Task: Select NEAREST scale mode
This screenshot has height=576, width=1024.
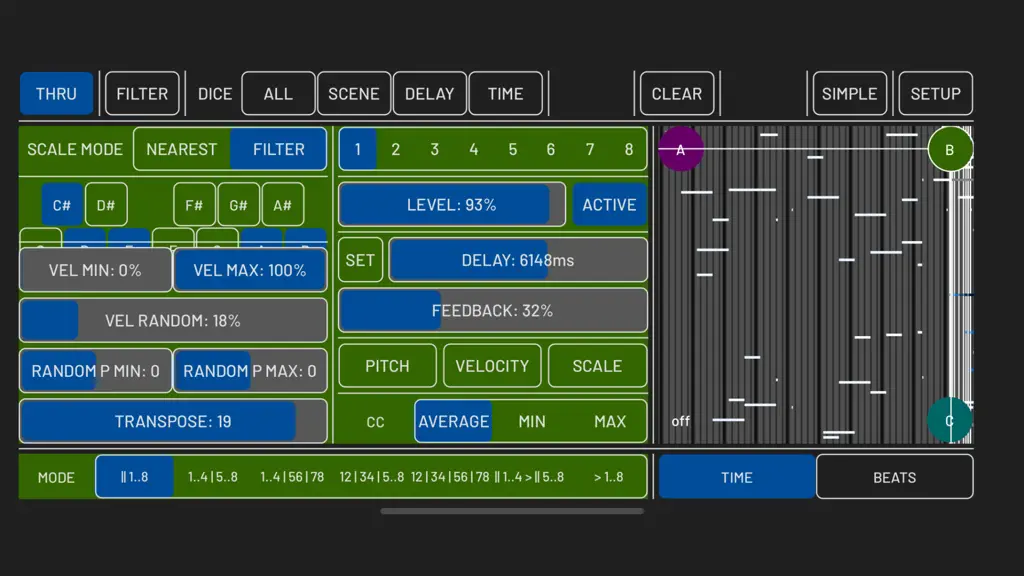Action: (x=182, y=150)
